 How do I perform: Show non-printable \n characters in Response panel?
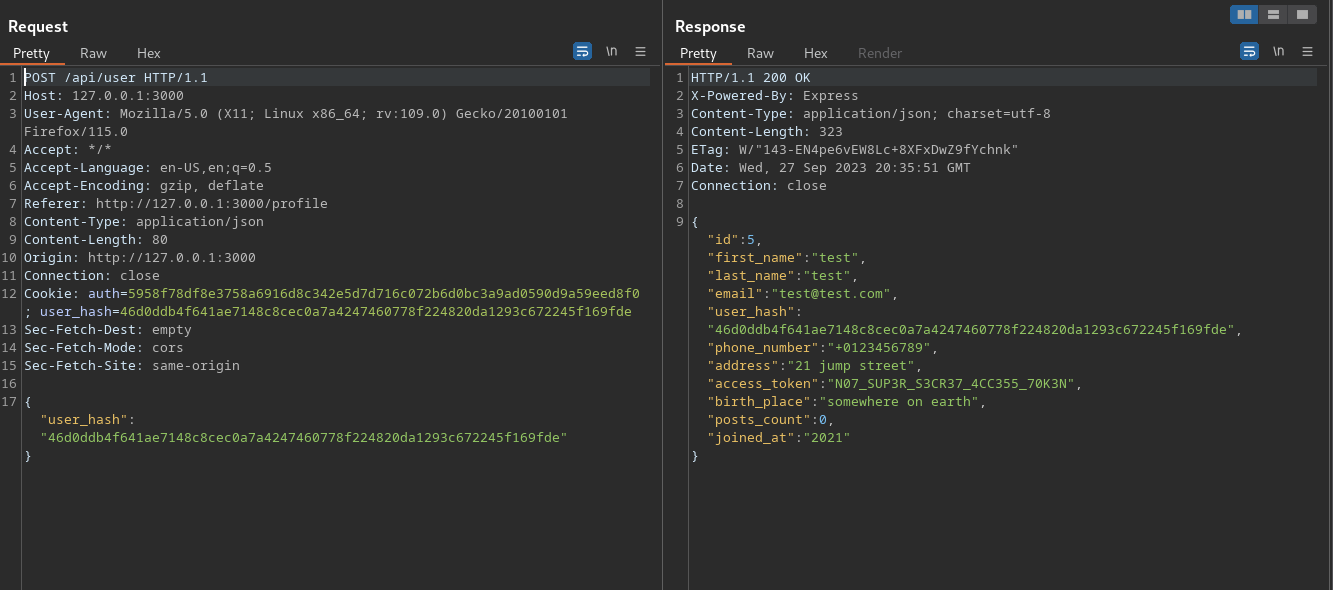point(1278,51)
